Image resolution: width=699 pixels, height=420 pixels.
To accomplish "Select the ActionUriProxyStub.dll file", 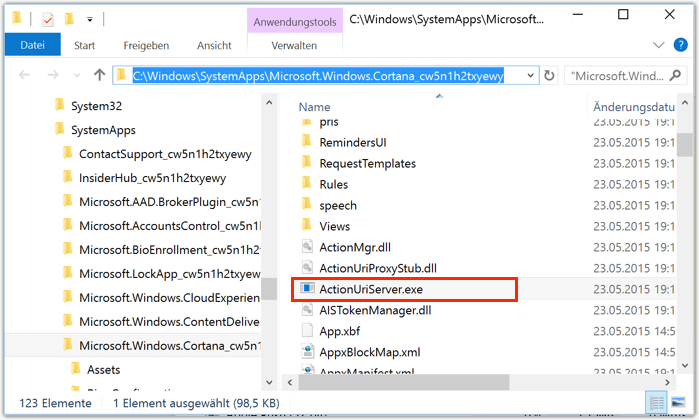I will pos(378,268).
